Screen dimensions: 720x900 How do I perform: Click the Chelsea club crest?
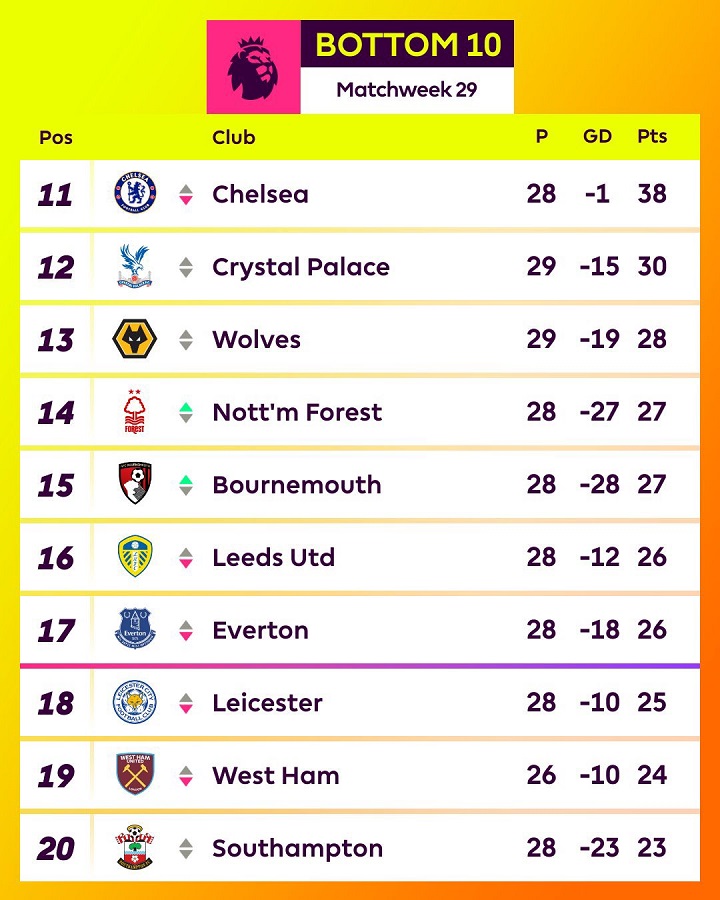tap(135, 193)
